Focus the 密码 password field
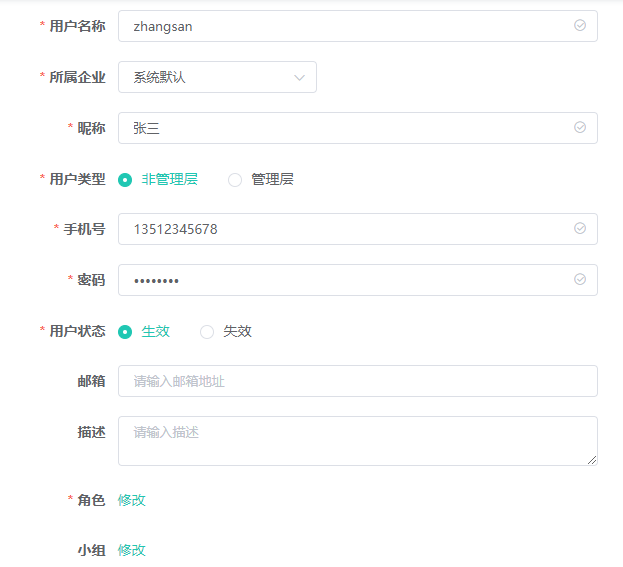Viewport: 623px width, 567px height. (358, 280)
